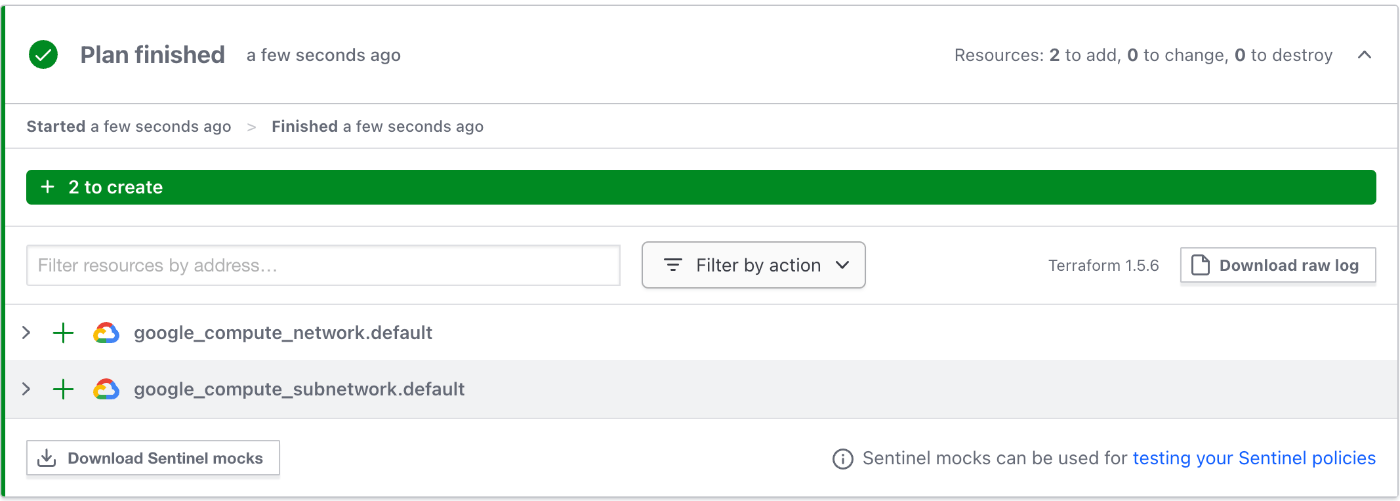Select google_compute_network.default resource row
1400x501 pixels.
[700, 332]
